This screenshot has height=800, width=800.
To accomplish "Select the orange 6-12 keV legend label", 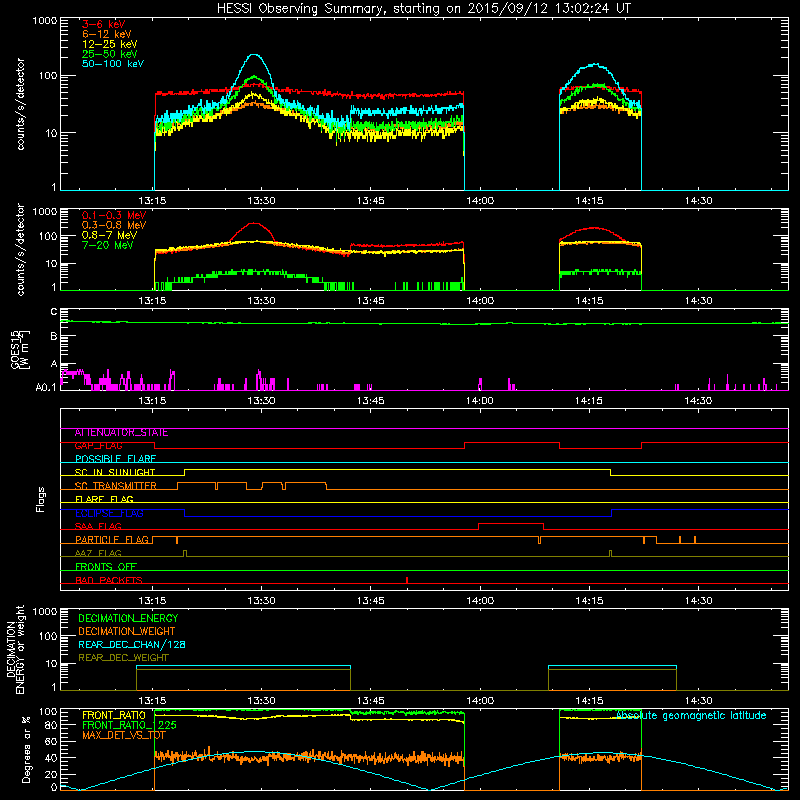I will [106, 34].
